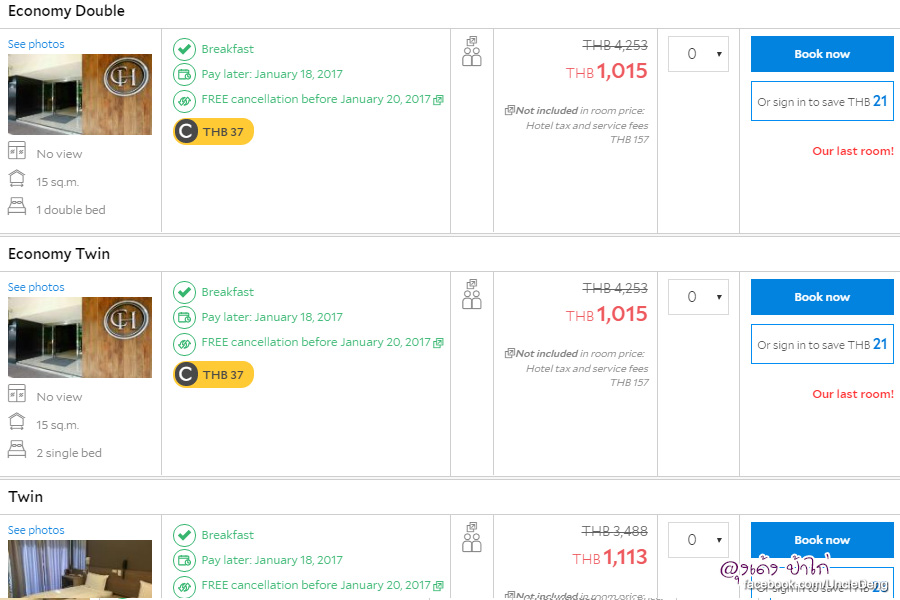Image resolution: width=900 pixels, height=600 pixels.
Task: Click Economy Twin occupancy guests icon
Action: 472,295
